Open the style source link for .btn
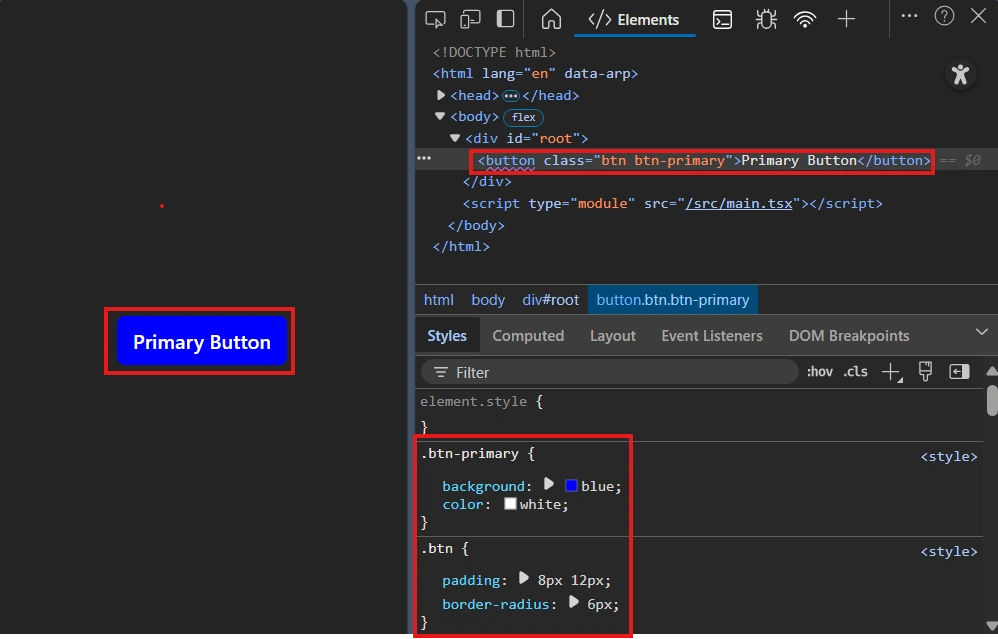 [x=948, y=552]
